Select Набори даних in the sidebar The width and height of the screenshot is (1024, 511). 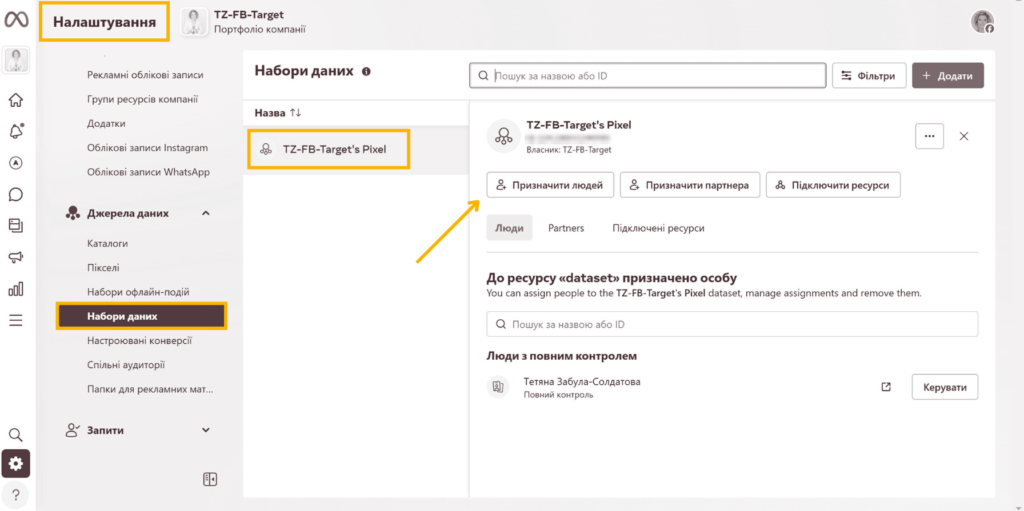(142, 316)
